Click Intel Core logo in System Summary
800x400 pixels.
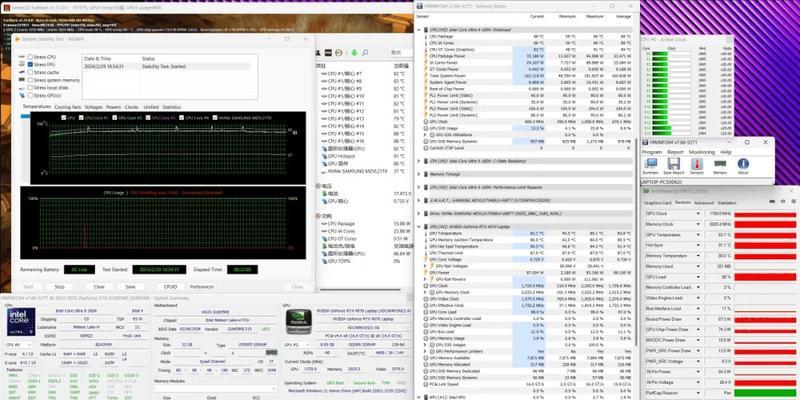21,321
